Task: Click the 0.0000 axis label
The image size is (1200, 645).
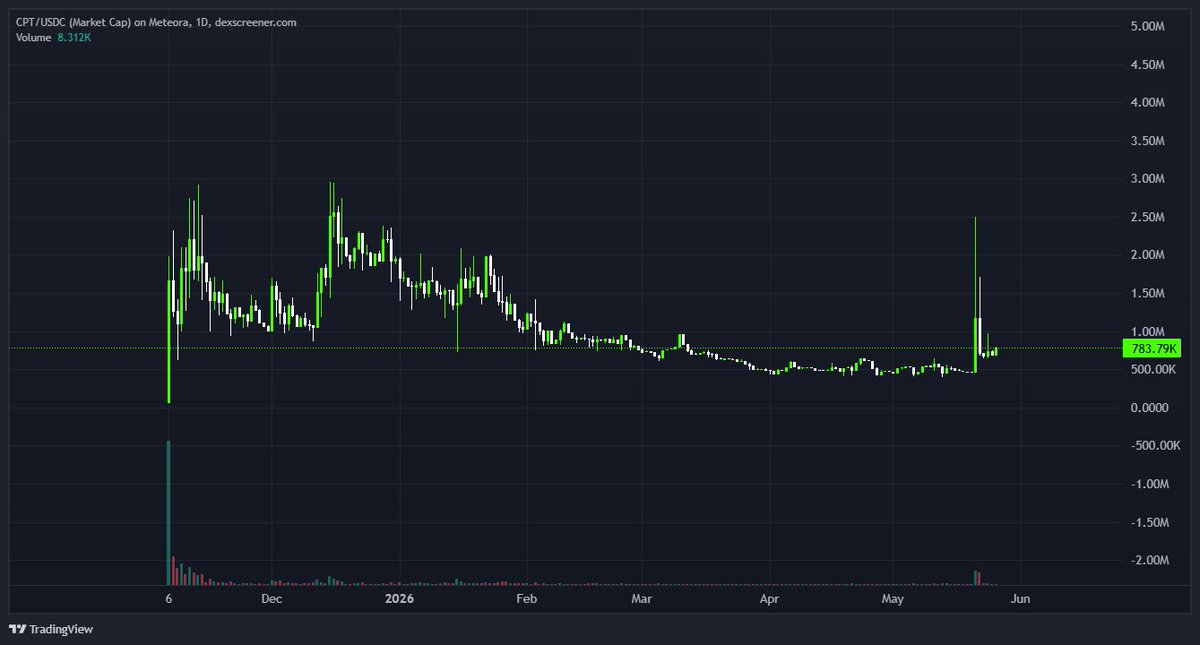Action: tap(1150, 408)
